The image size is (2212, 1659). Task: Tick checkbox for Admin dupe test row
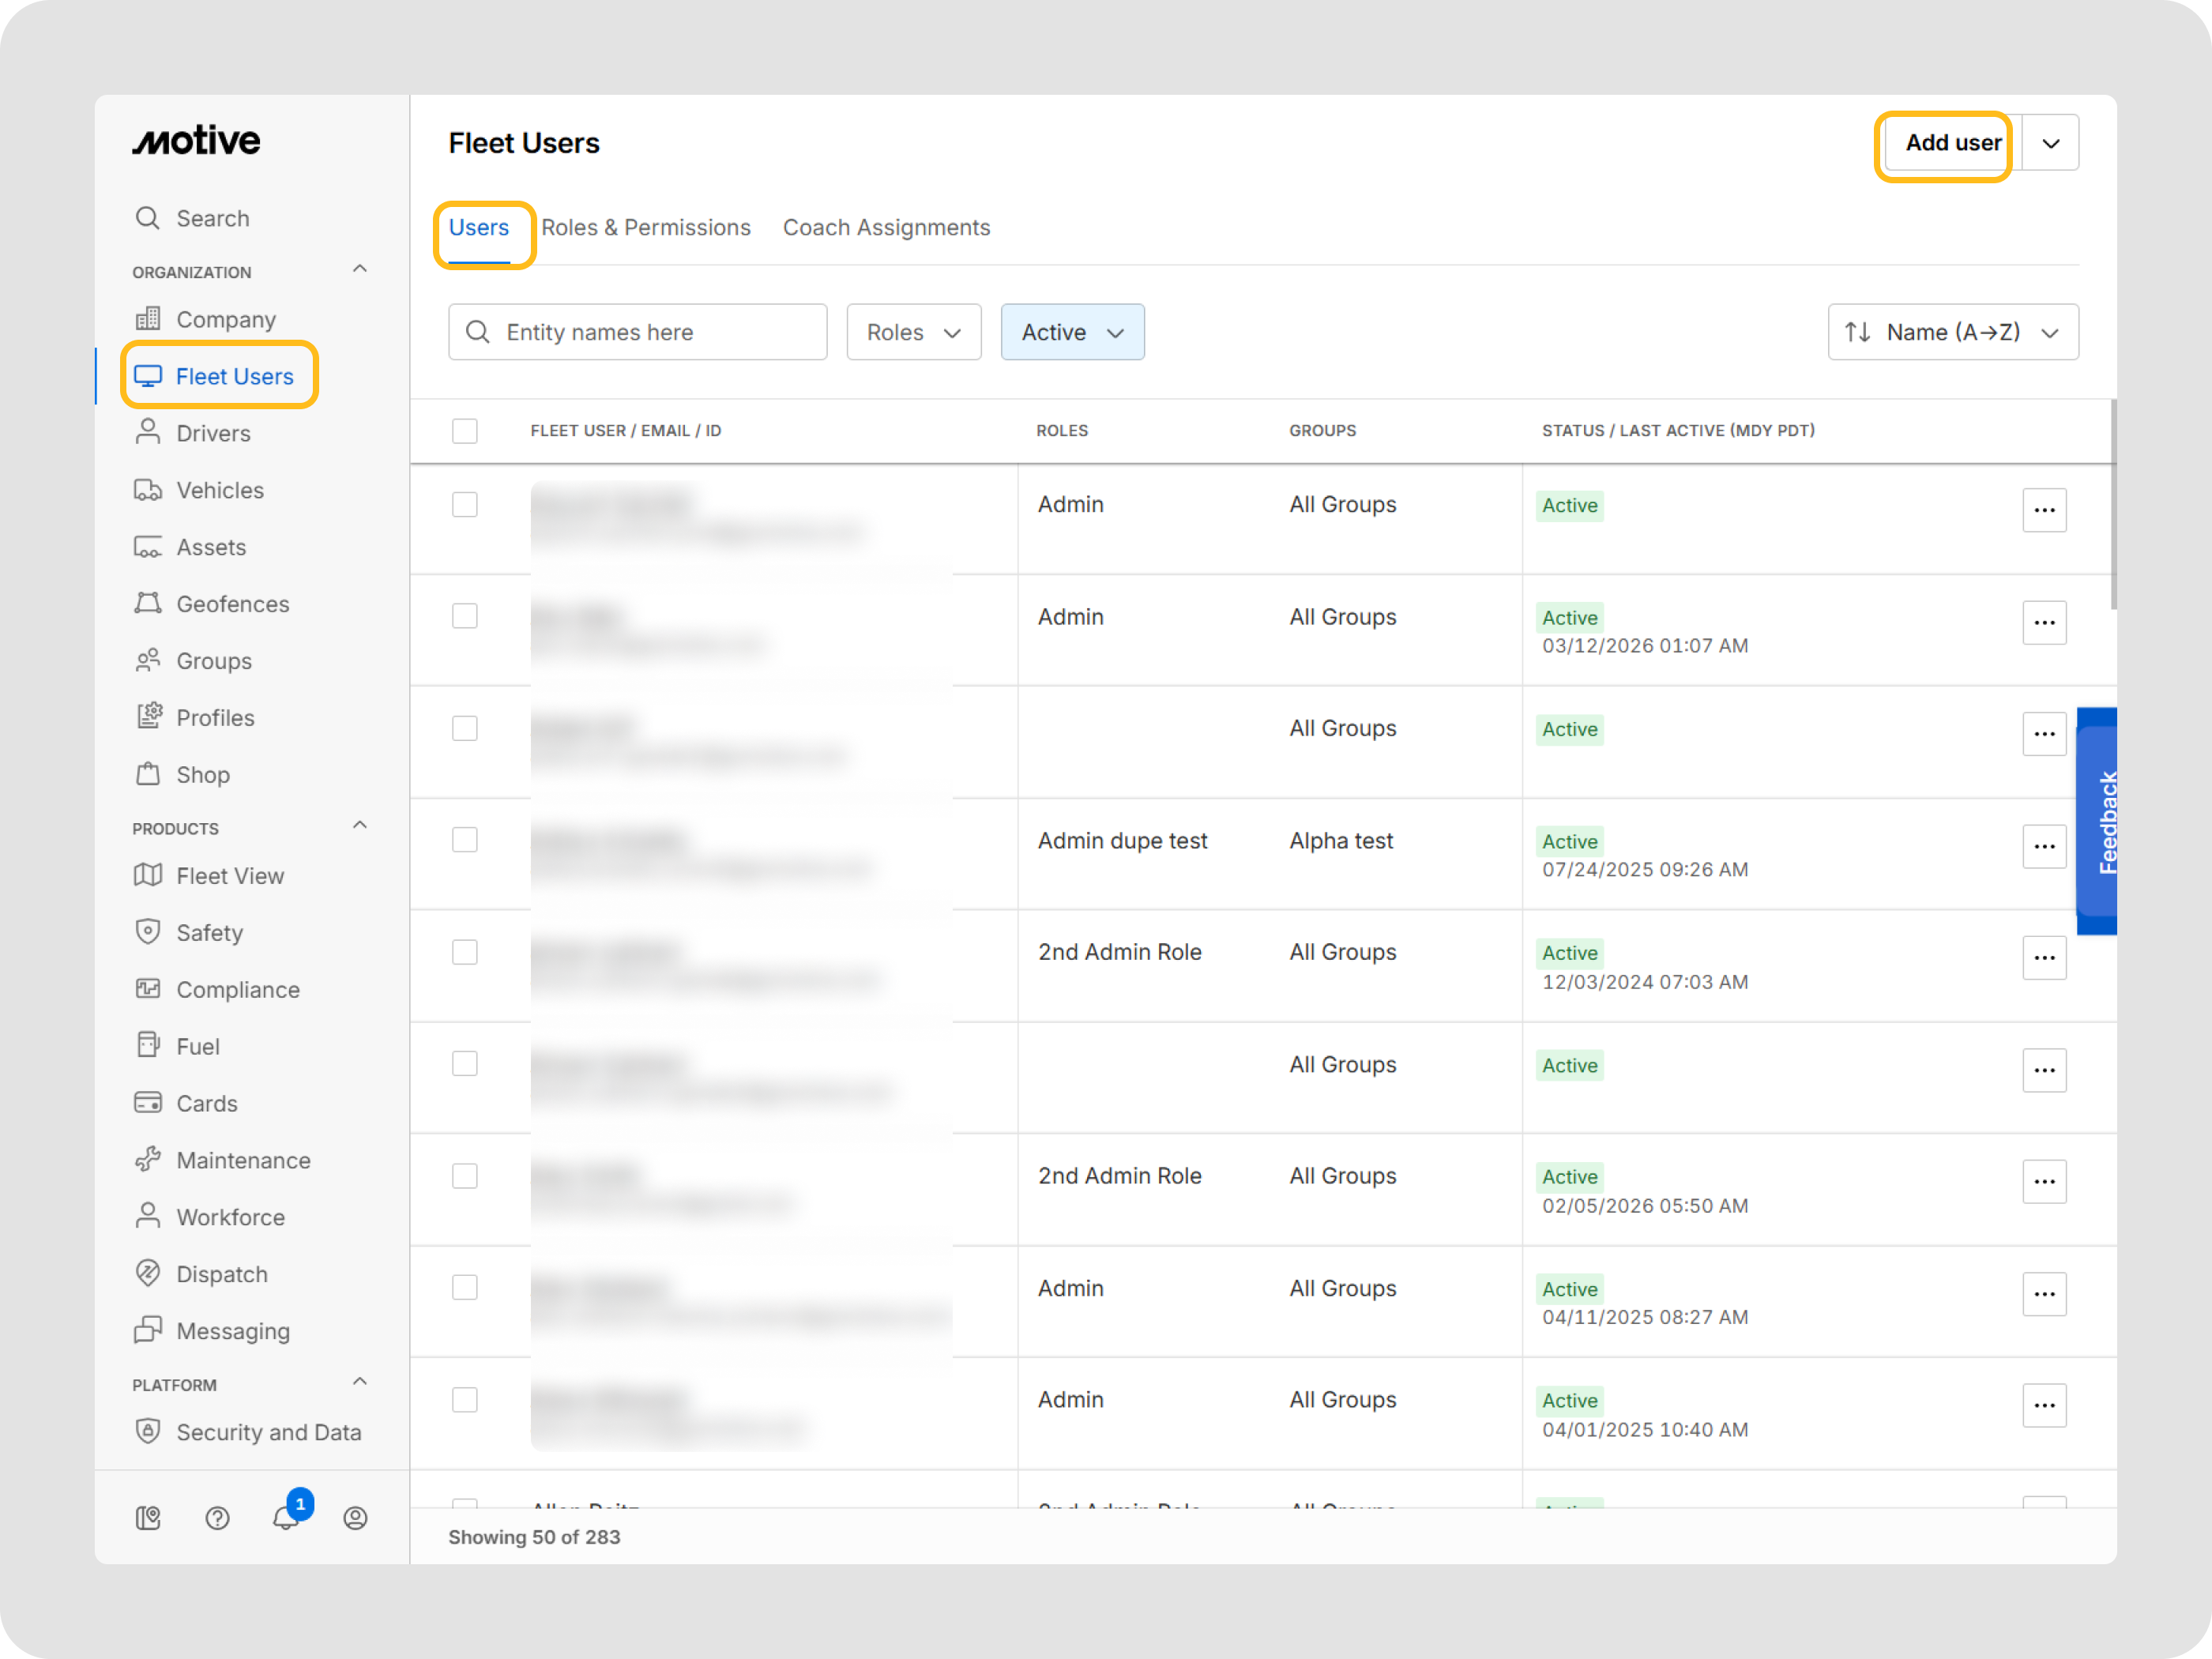click(465, 840)
